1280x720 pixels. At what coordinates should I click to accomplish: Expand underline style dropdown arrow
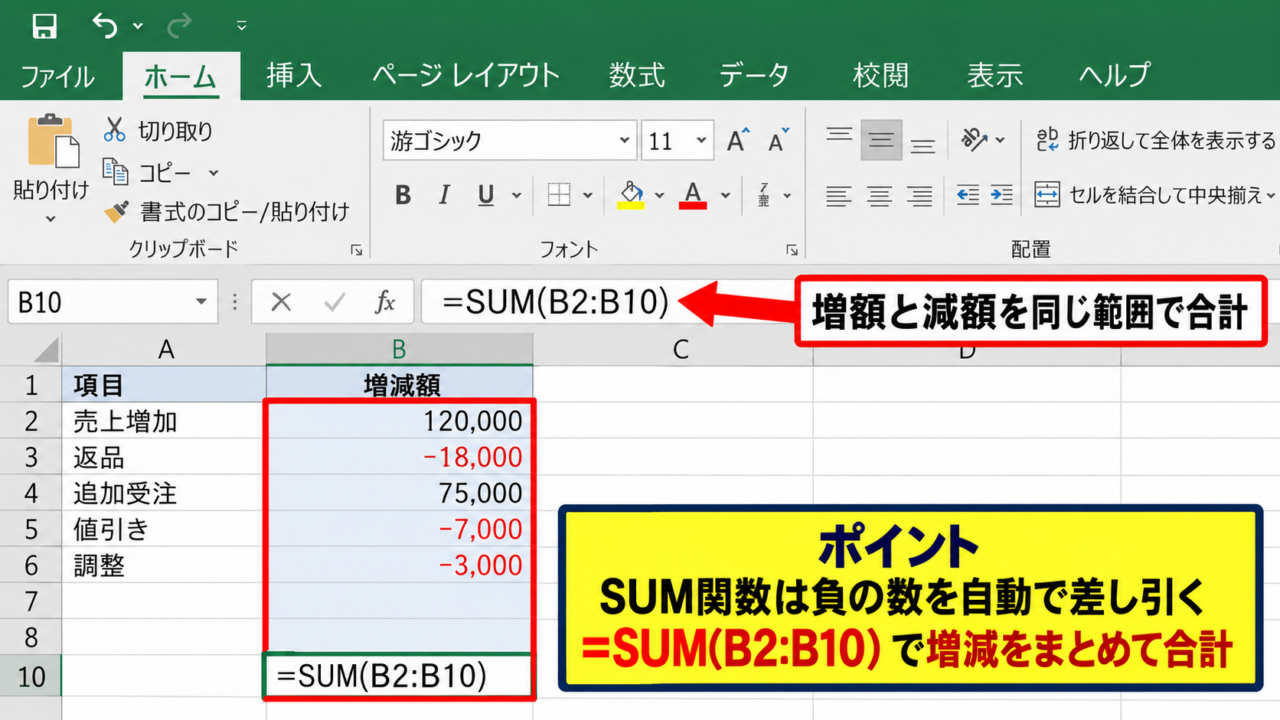[517, 195]
